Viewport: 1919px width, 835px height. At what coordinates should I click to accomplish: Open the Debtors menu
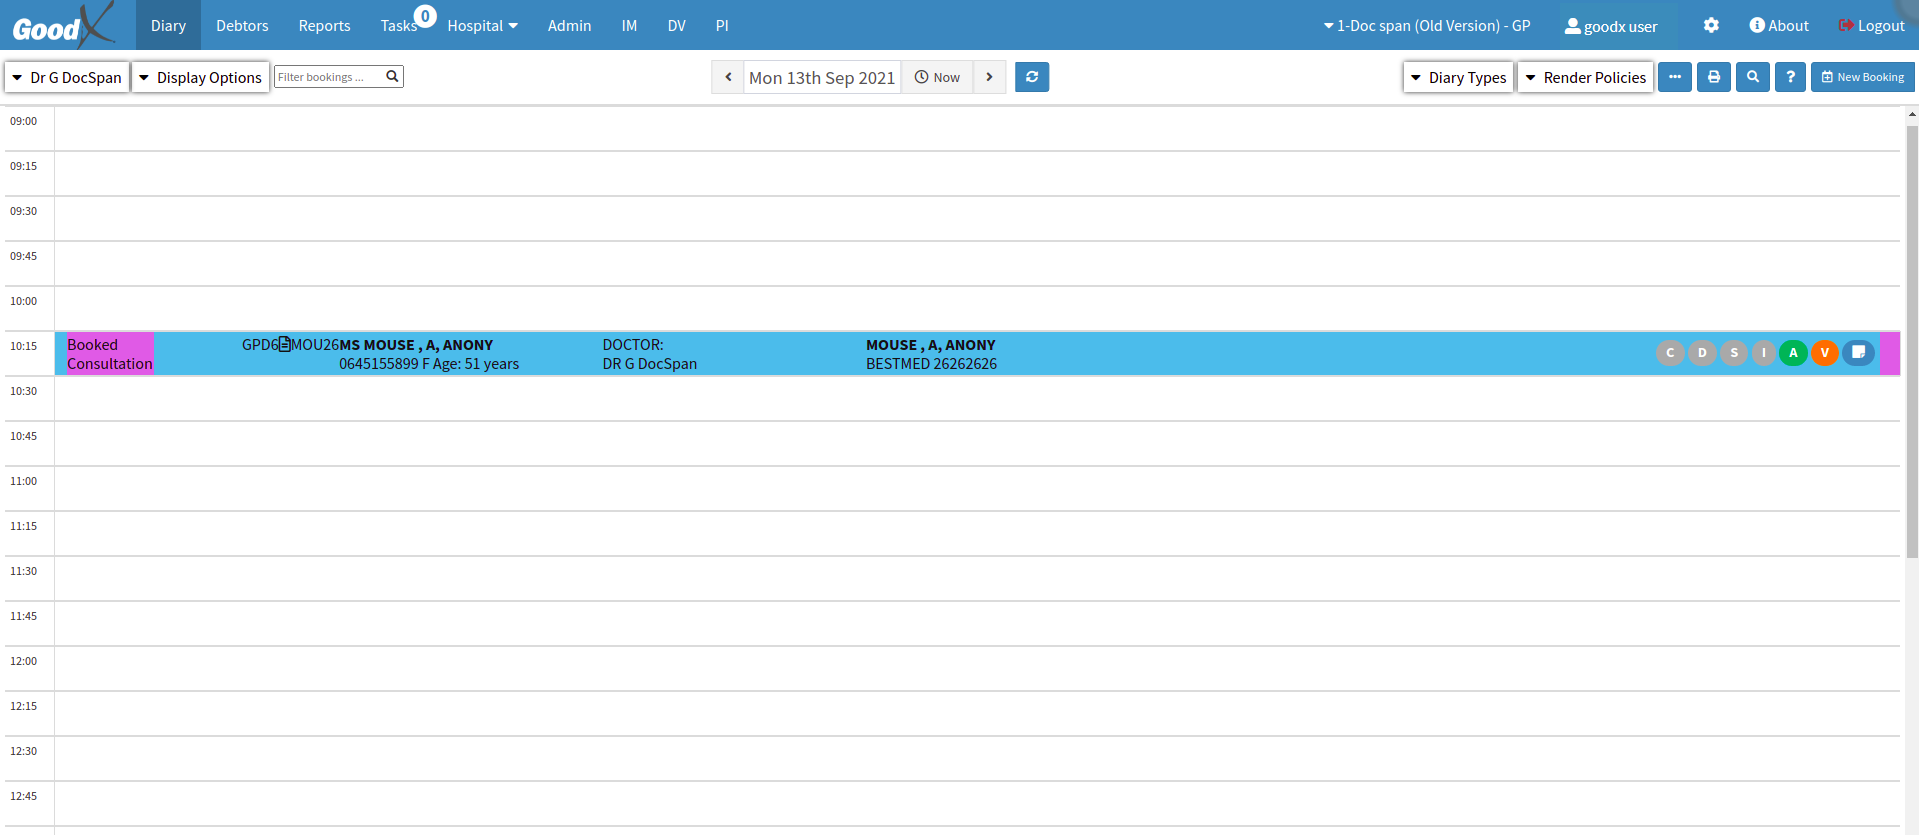(242, 25)
